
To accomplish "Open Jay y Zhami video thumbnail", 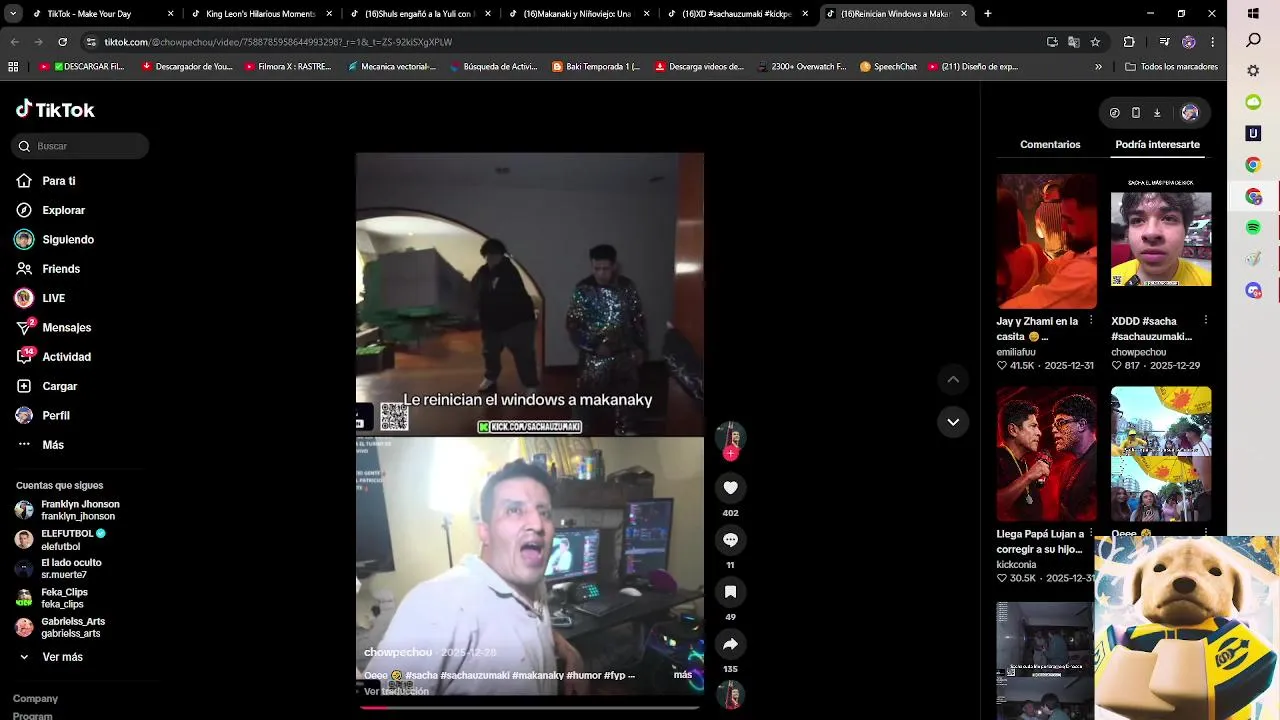I will (x=1046, y=241).
